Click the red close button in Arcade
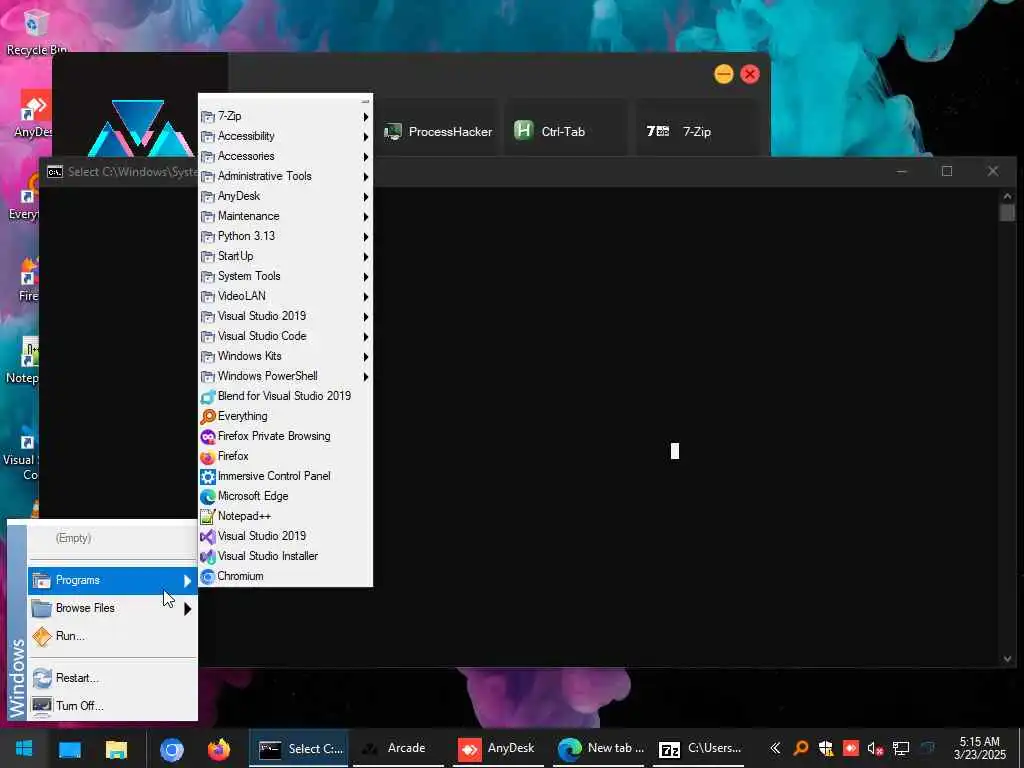Image resolution: width=1024 pixels, height=768 pixels. point(750,74)
